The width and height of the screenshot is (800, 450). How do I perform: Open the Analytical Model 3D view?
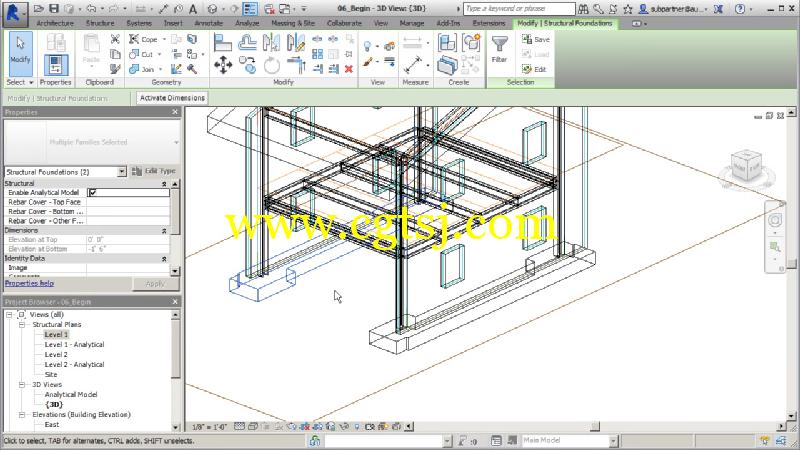pyautogui.click(x=71, y=395)
